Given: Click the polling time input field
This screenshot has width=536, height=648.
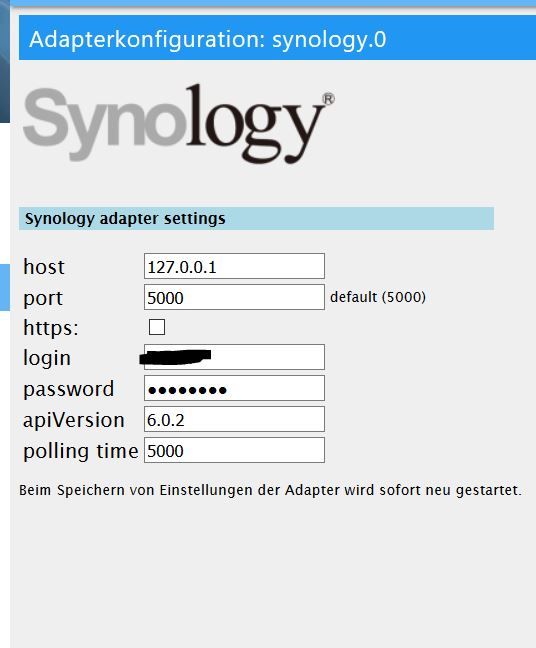Looking at the screenshot, I should (x=234, y=450).
